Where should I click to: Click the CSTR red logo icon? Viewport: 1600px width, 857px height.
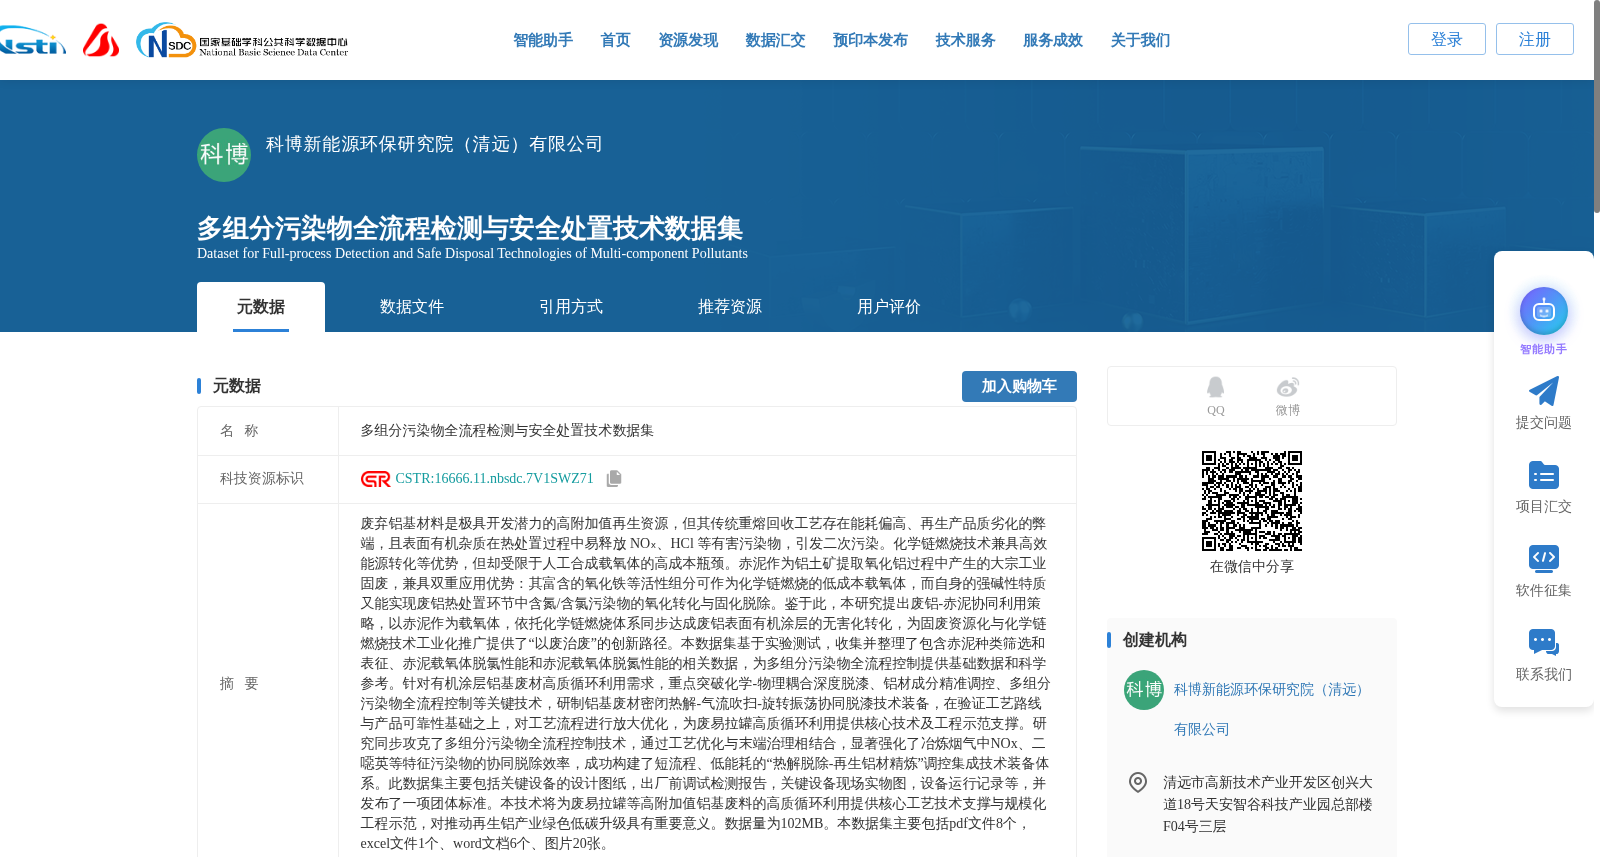(376, 479)
